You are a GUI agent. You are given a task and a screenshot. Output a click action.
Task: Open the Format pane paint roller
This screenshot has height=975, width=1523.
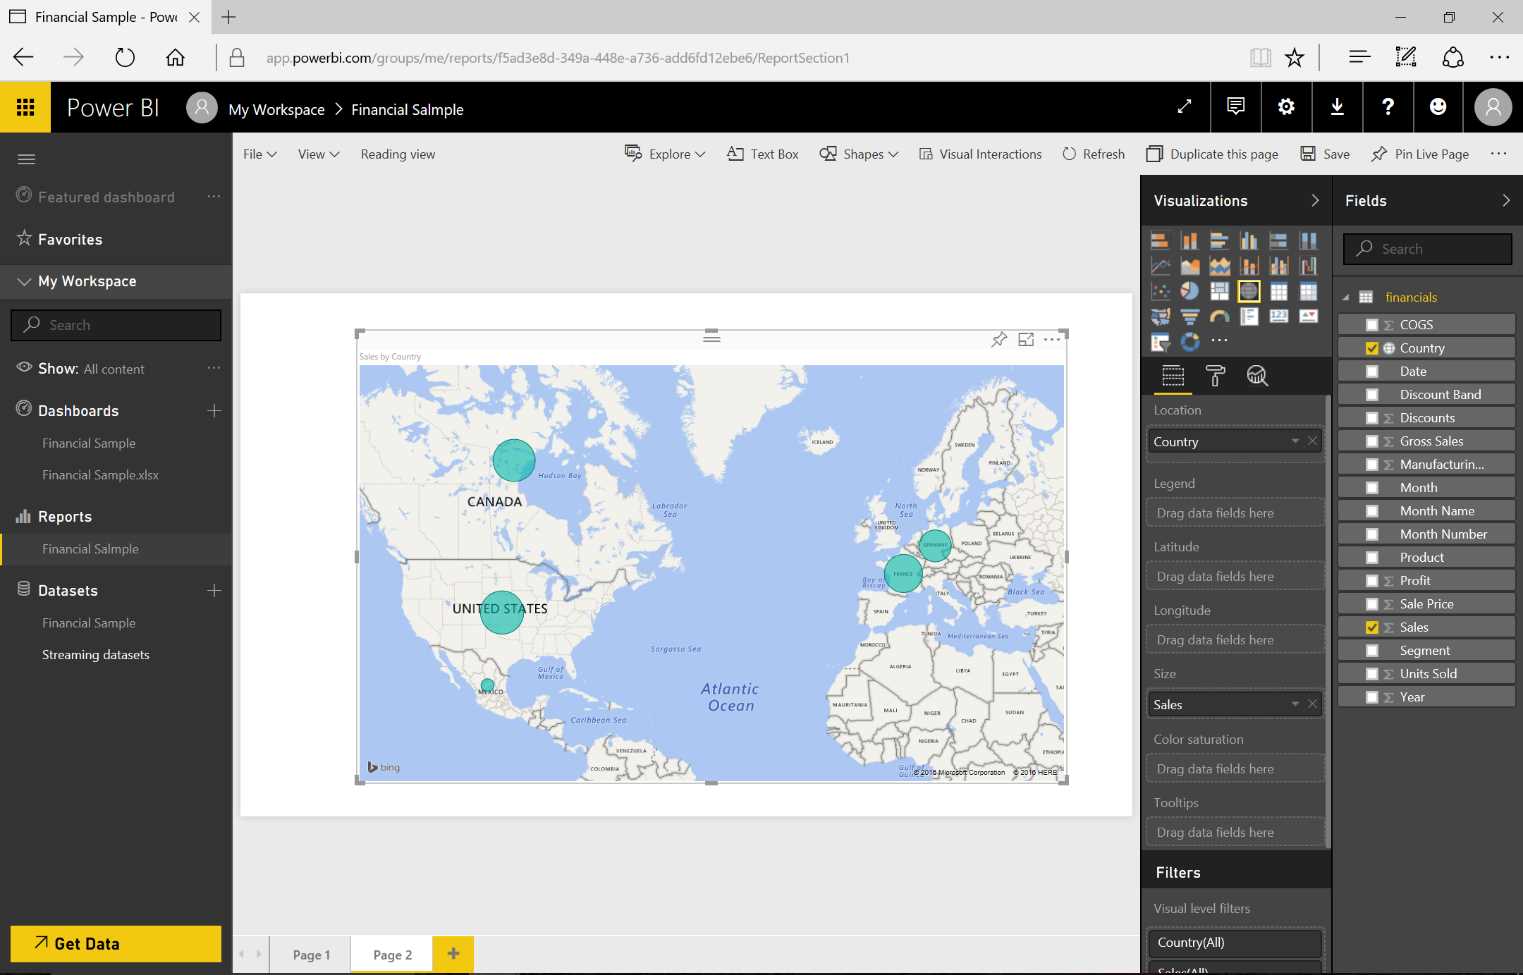pyautogui.click(x=1215, y=376)
